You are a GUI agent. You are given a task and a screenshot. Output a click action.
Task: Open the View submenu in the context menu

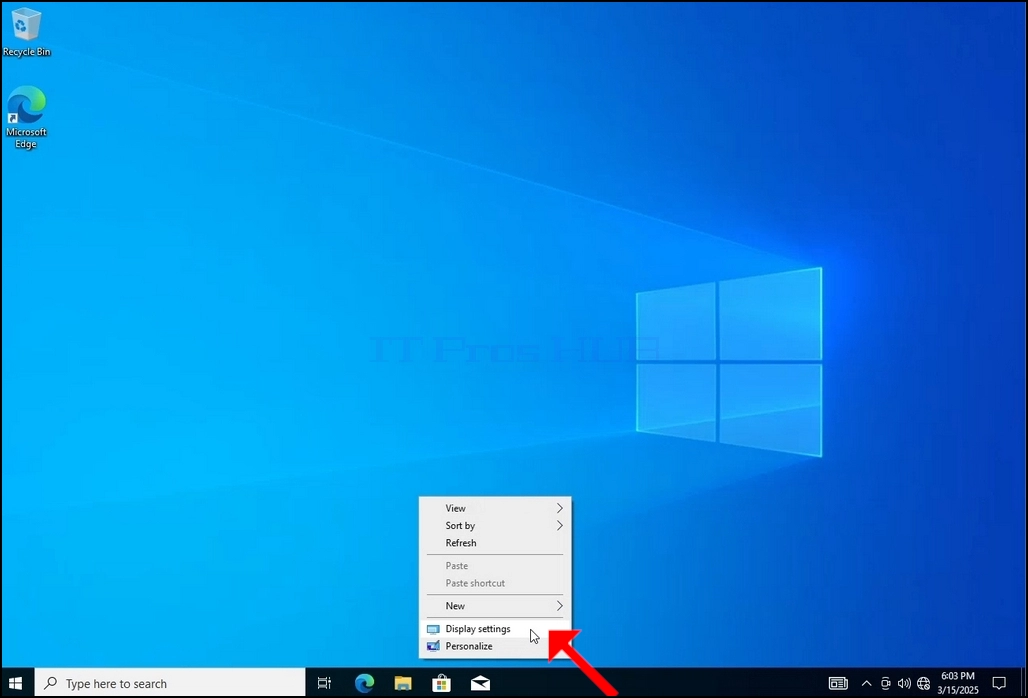(x=495, y=508)
